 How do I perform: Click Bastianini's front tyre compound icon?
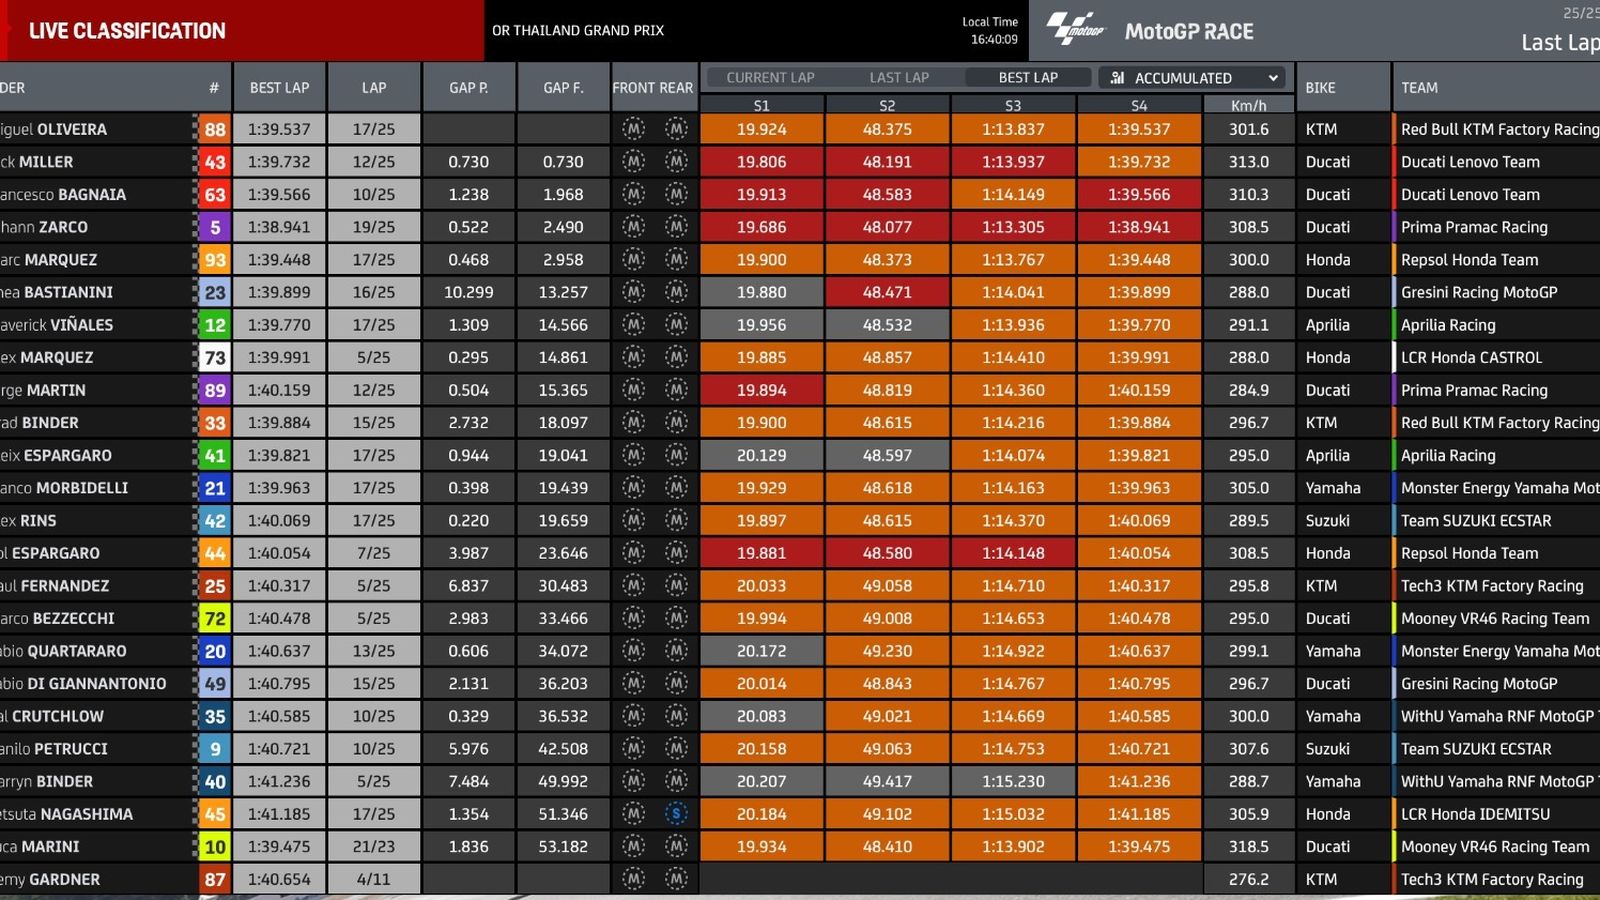point(633,292)
